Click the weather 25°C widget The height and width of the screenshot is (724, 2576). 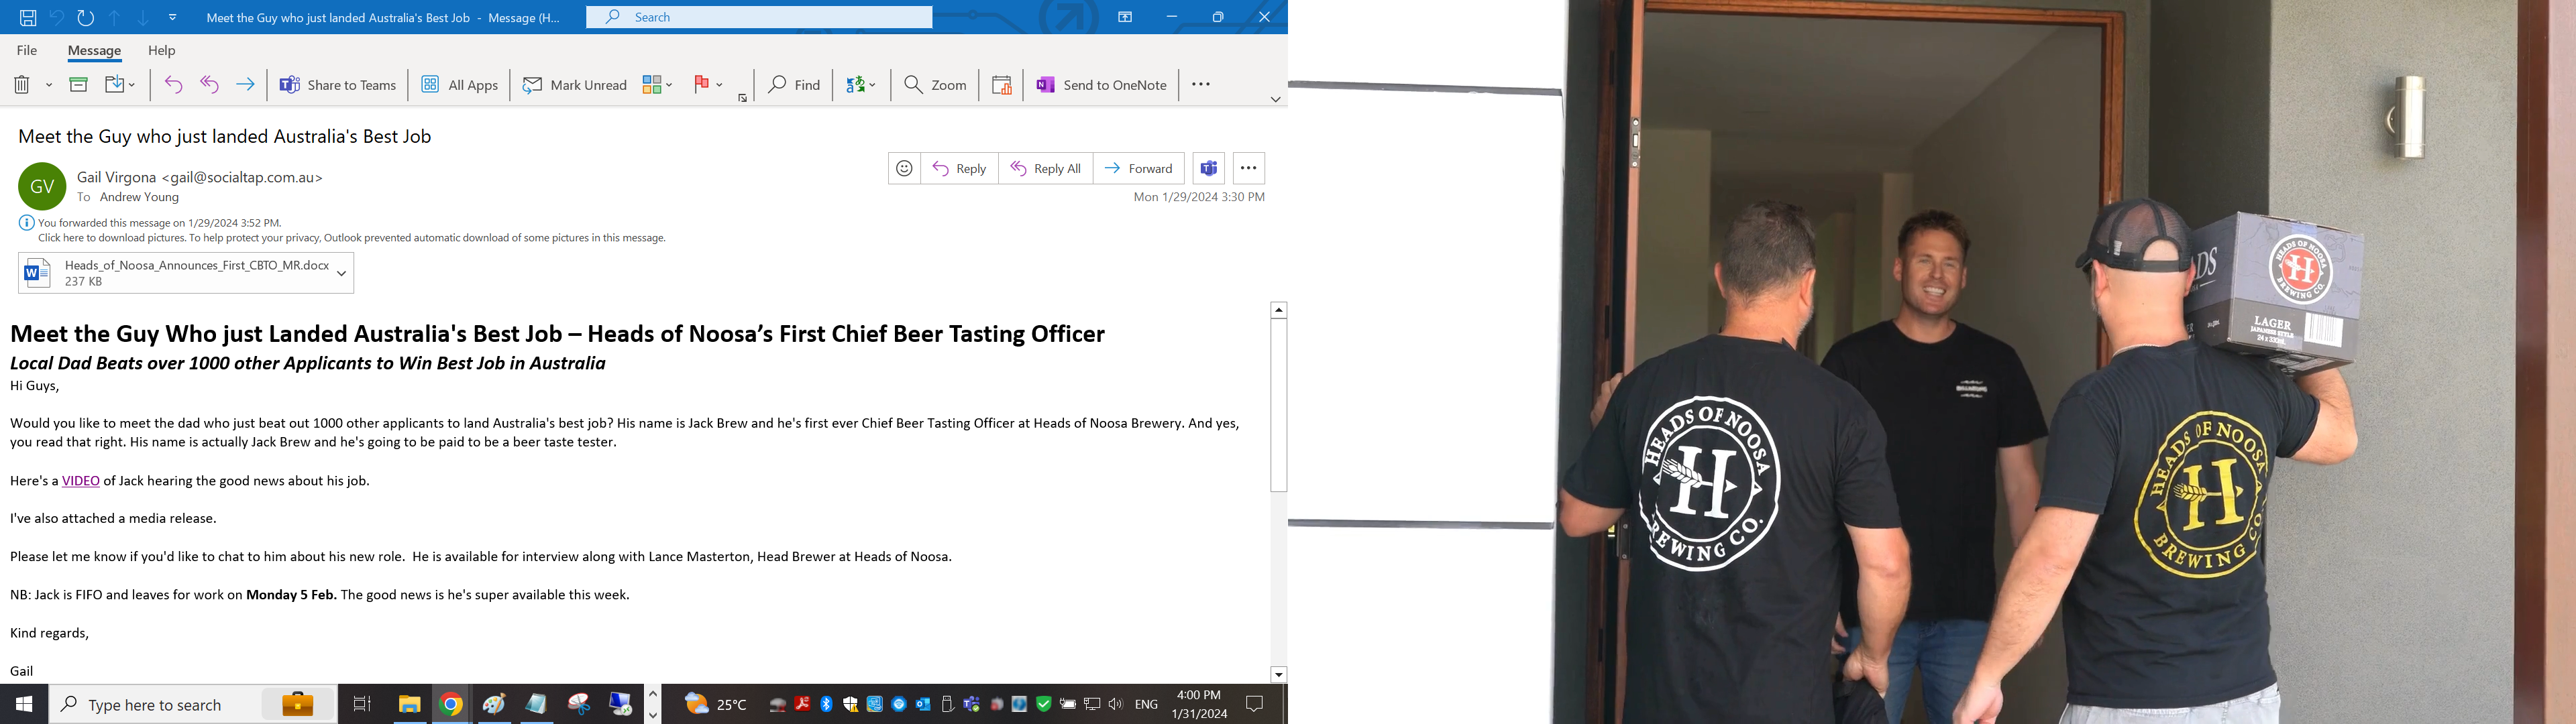pyautogui.click(x=717, y=704)
